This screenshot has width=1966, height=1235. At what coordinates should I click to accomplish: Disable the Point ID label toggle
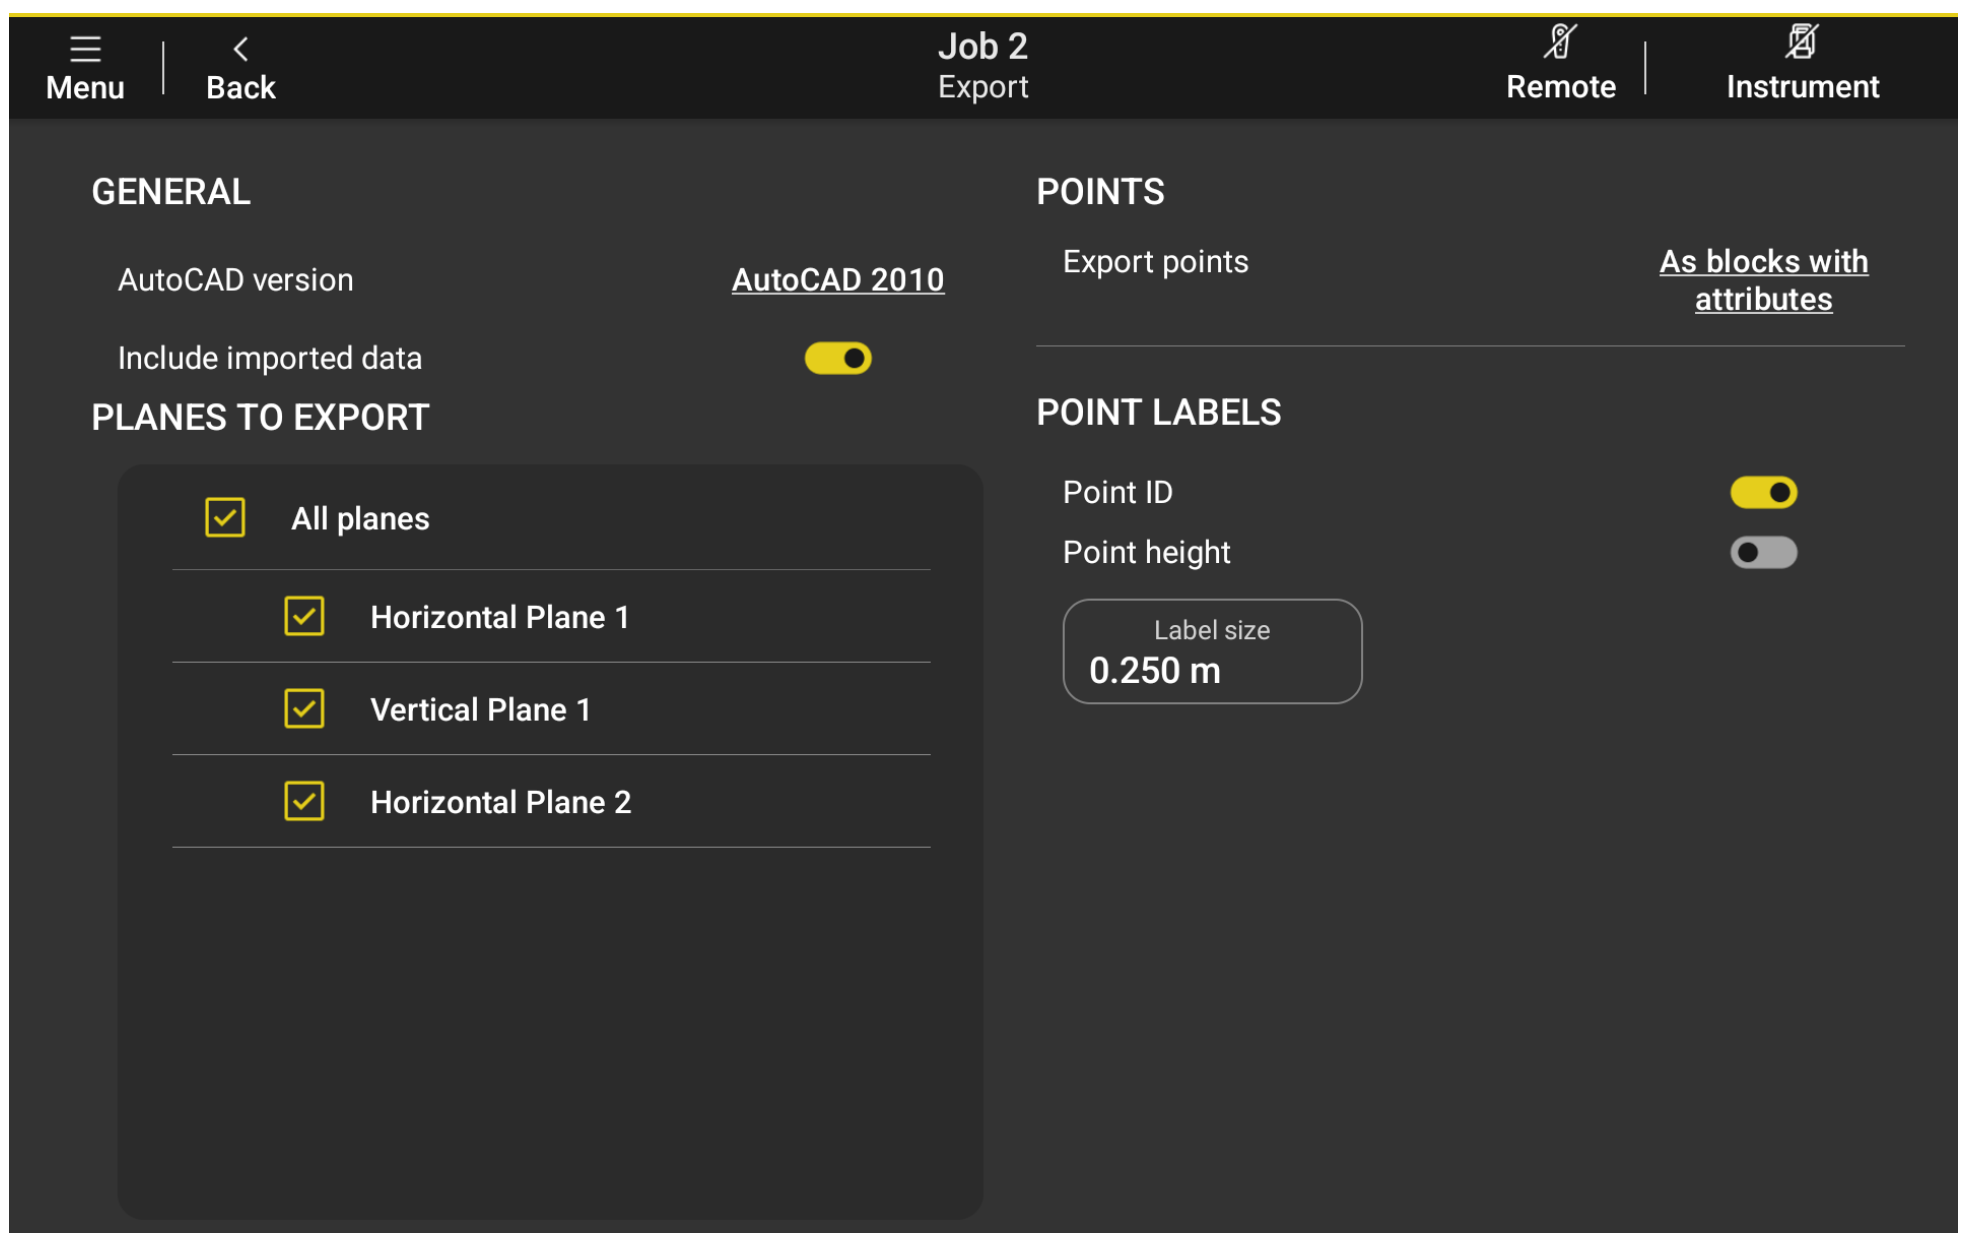tap(1762, 492)
